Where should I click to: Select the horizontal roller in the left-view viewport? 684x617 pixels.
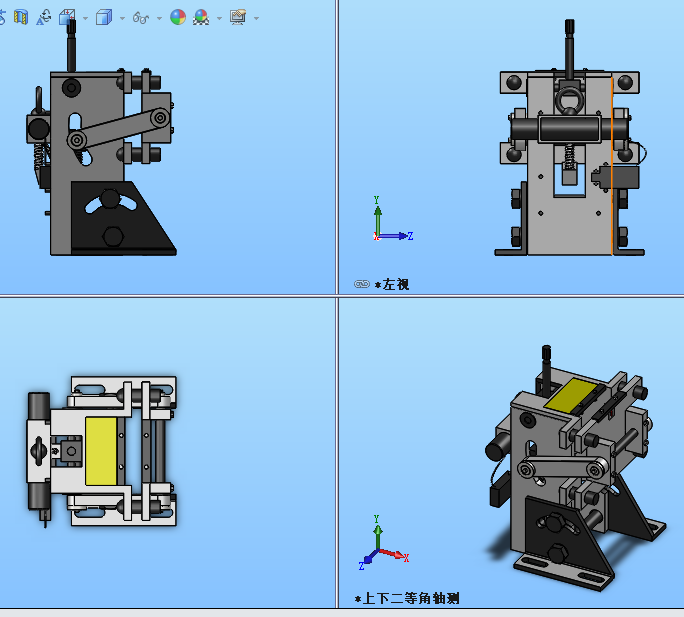(569, 130)
